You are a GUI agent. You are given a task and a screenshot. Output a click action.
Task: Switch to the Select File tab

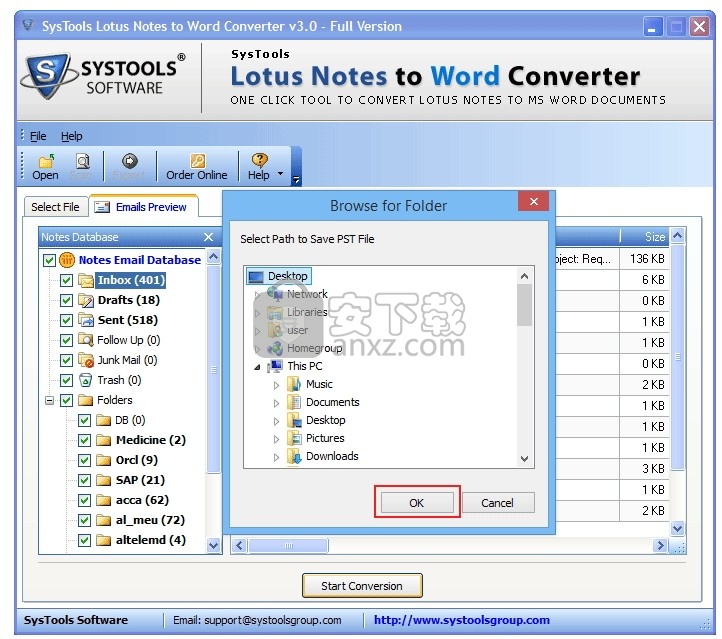(x=55, y=207)
